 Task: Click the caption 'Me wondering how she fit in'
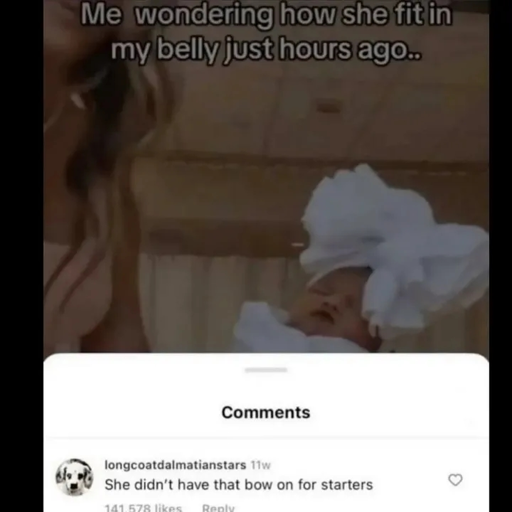pos(266,16)
